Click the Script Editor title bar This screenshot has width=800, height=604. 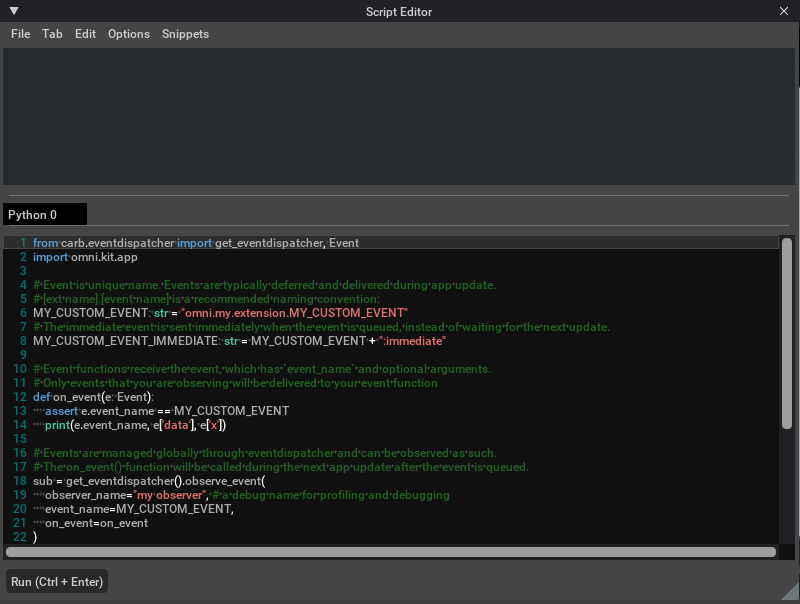(400, 11)
